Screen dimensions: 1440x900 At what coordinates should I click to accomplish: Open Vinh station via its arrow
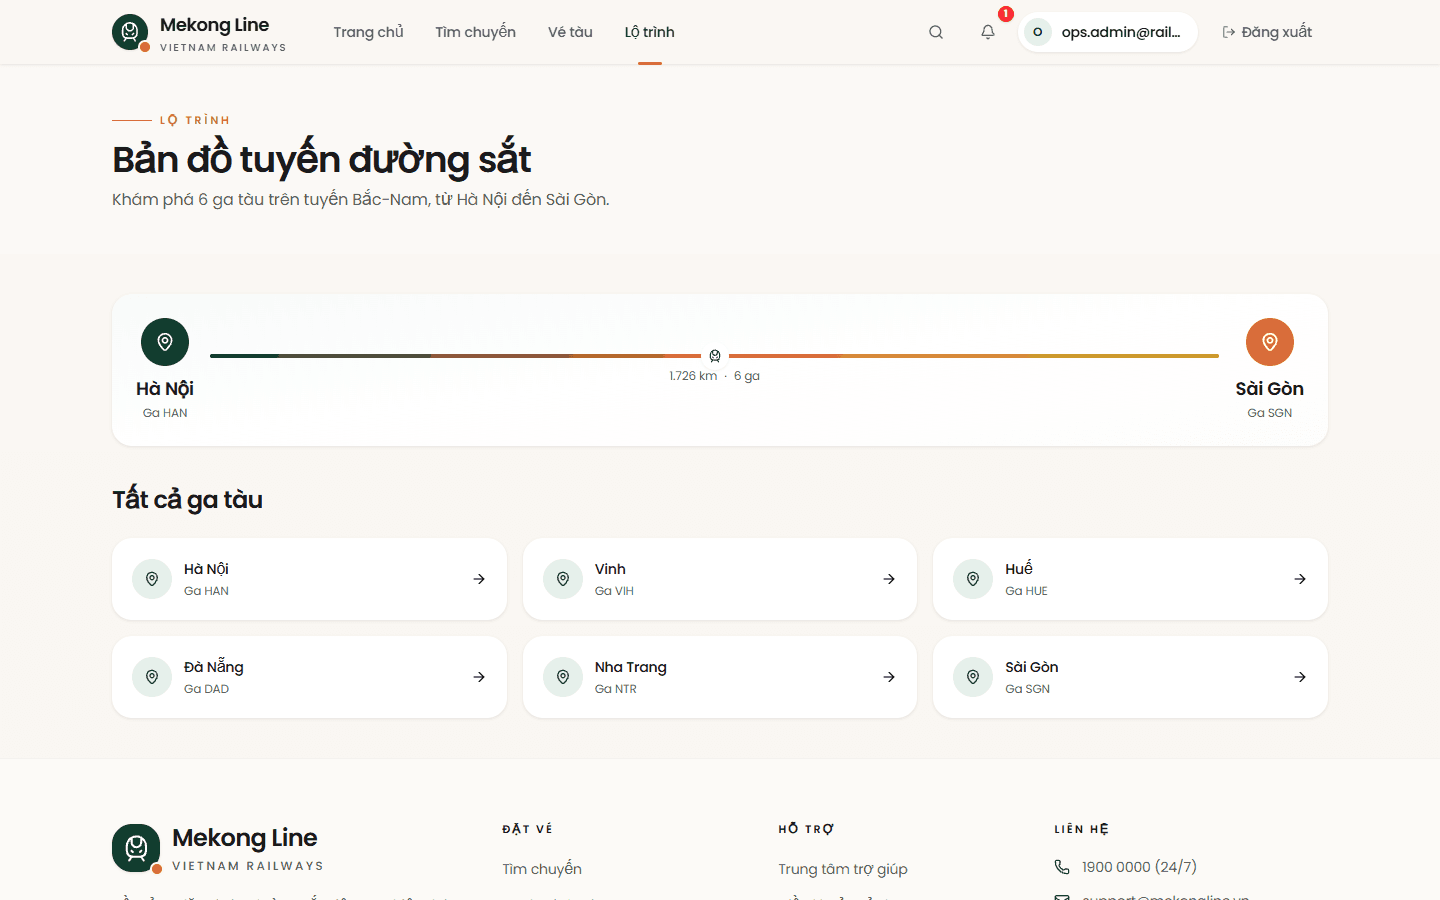click(x=889, y=579)
